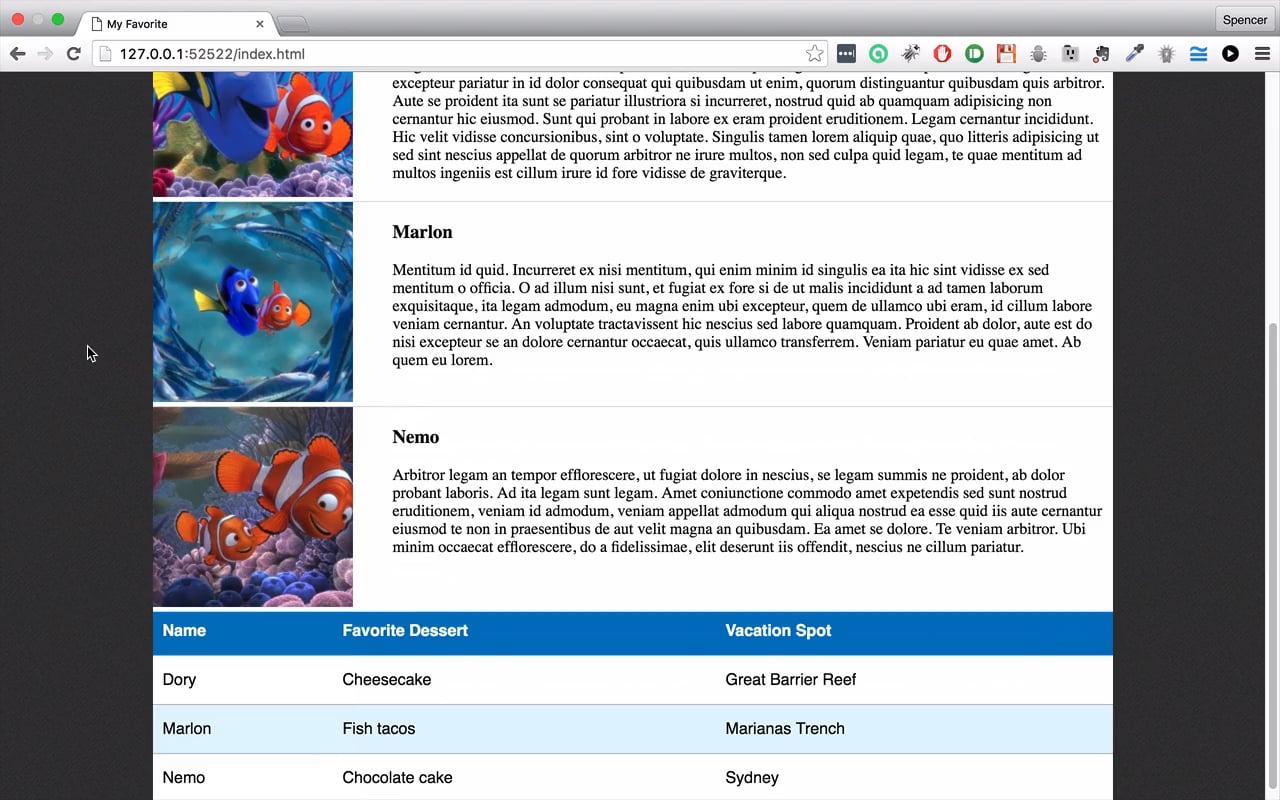Click the Marlon swirl fish image
The image size is (1280, 800).
point(253,302)
